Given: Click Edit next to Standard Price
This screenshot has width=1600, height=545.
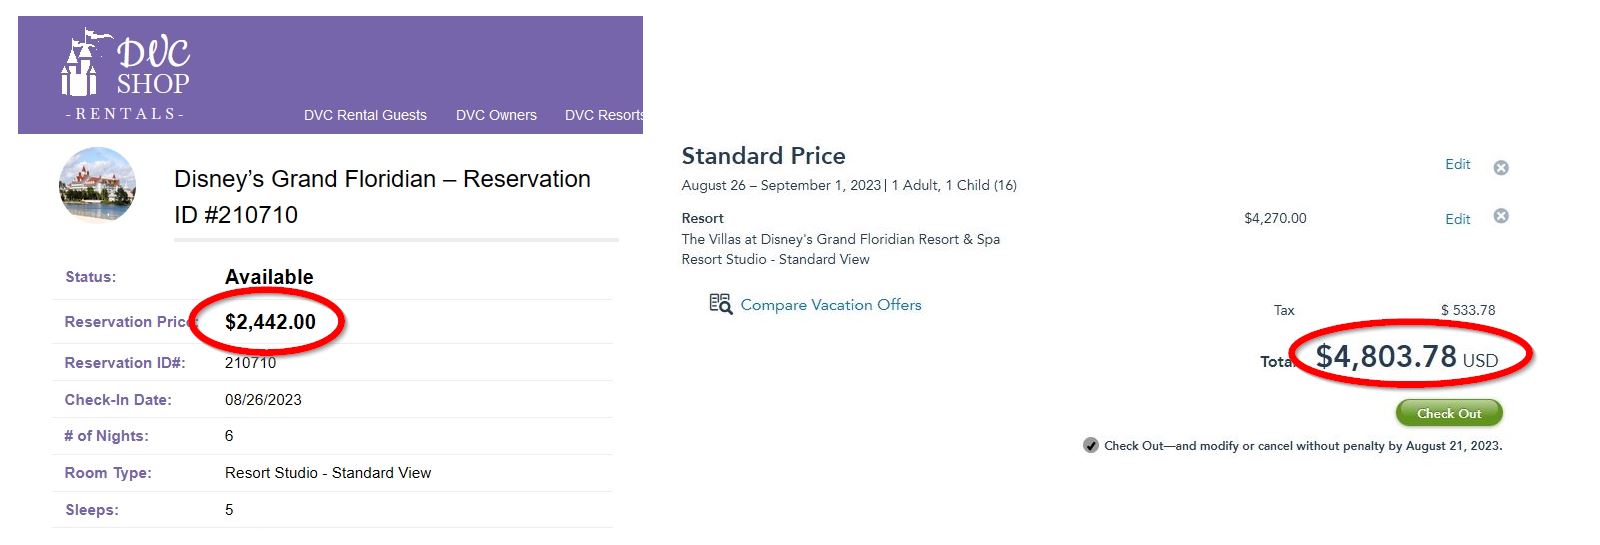Looking at the screenshot, I should point(1457,164).
